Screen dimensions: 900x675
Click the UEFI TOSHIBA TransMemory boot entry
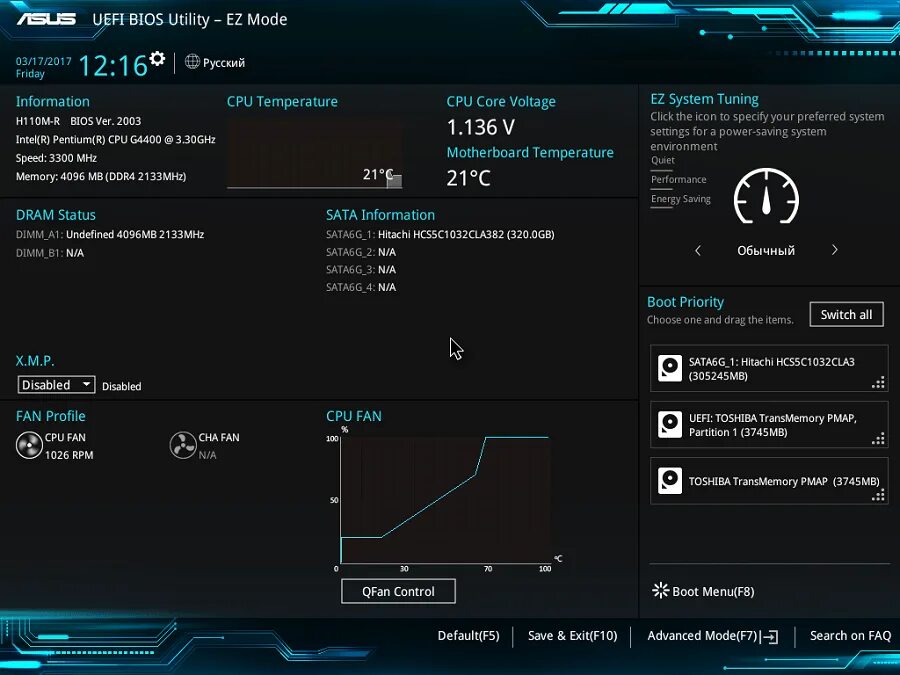tap(769, 425)
